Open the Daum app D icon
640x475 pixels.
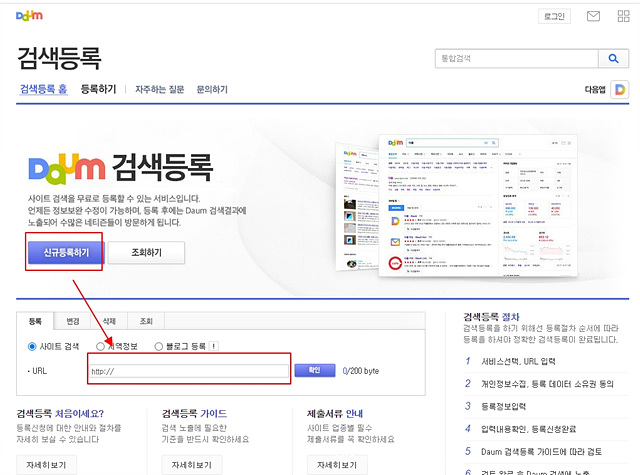[620, 89]
